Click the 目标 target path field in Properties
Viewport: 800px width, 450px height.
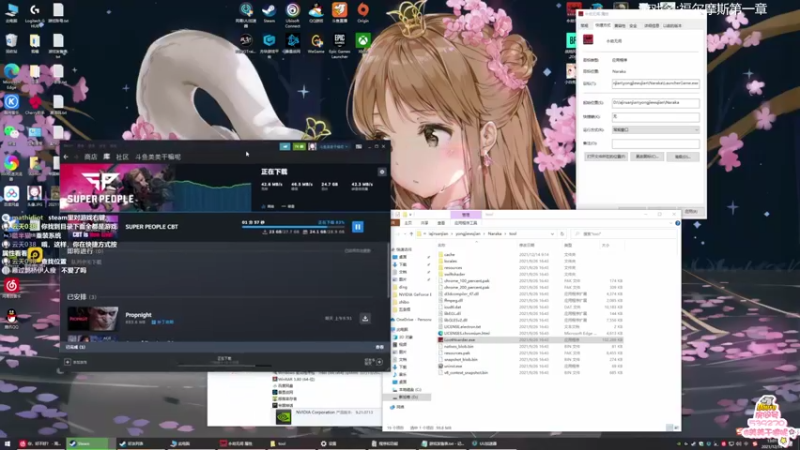pos(656,83)
